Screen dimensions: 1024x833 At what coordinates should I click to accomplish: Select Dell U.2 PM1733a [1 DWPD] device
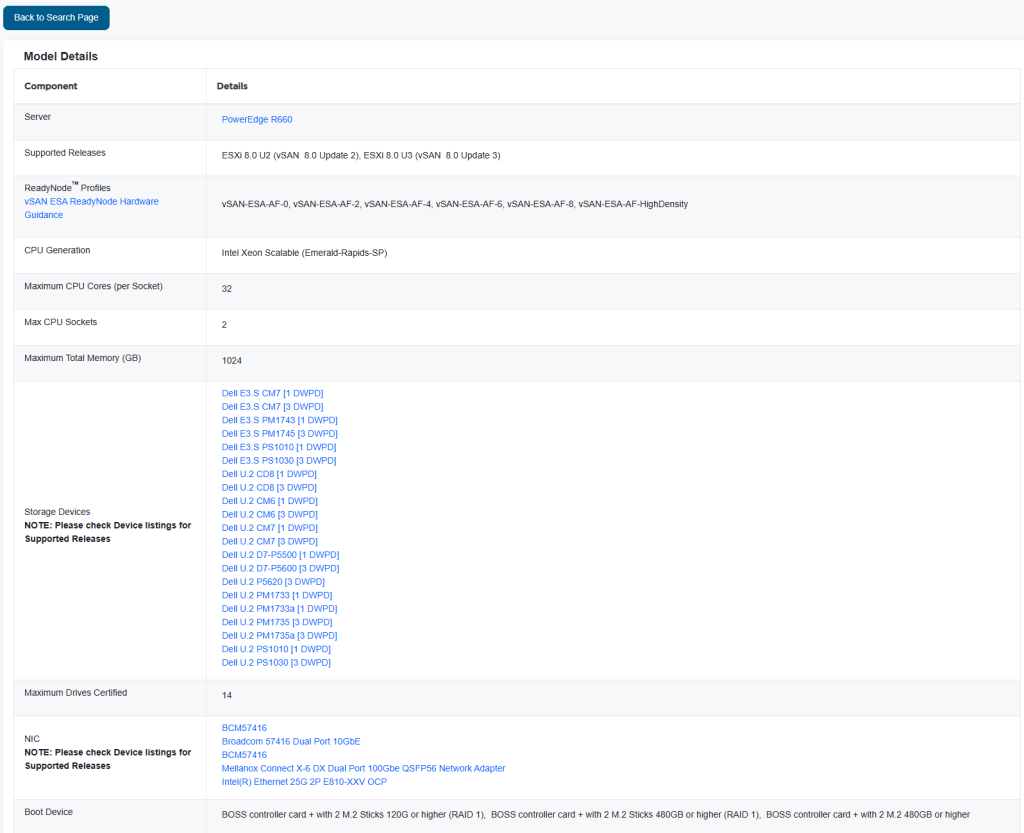[x=279, y=609]
